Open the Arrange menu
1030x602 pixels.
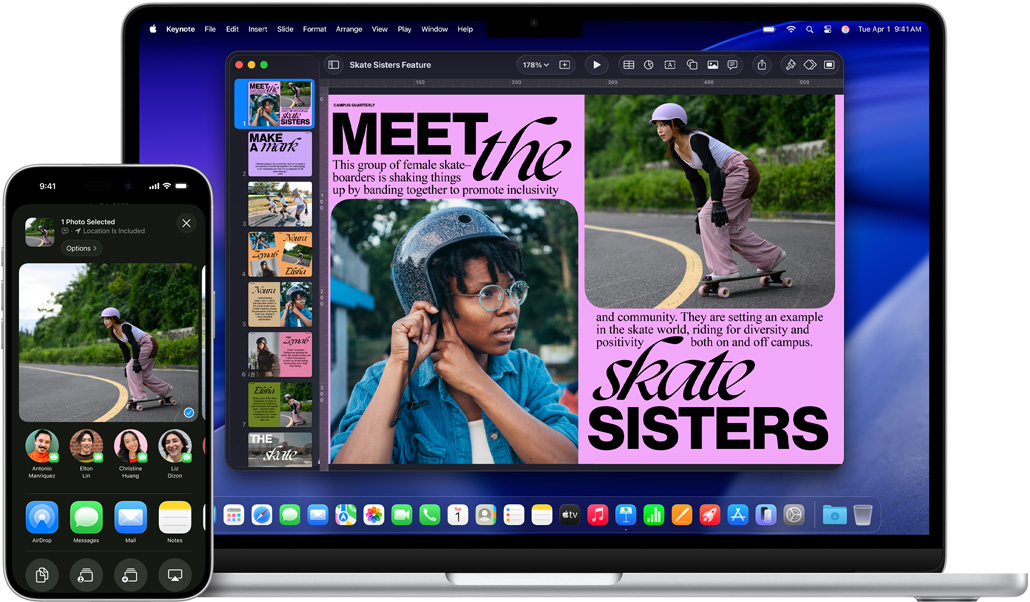point(349,29)
